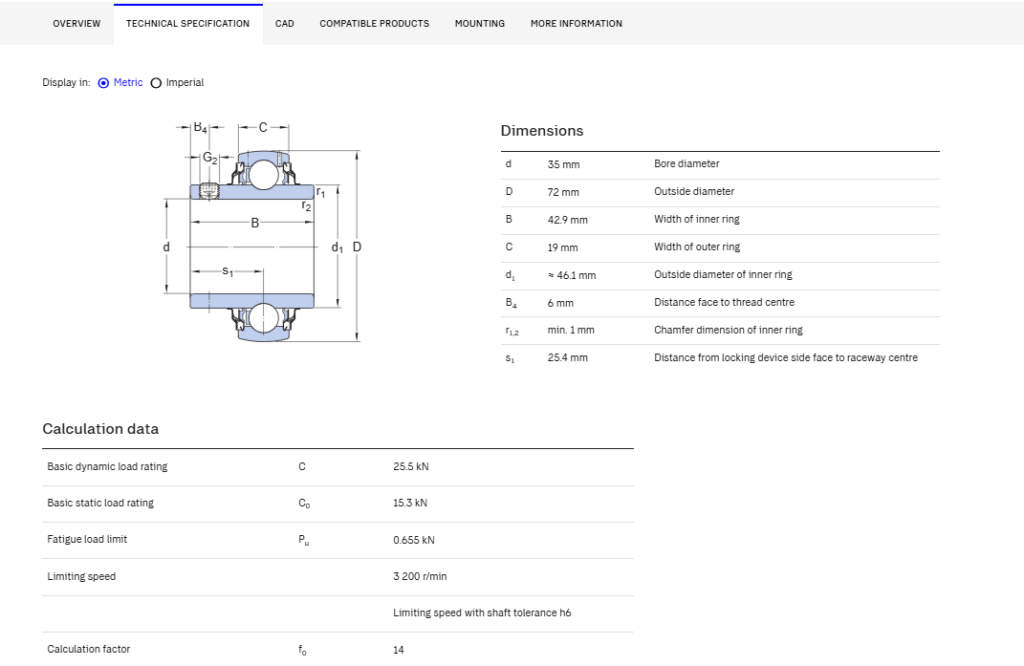The height and width of the screenshot is (666, 1024).
Task: Click the 'D' symbol in Dimensions table
Action: point(509,191)
